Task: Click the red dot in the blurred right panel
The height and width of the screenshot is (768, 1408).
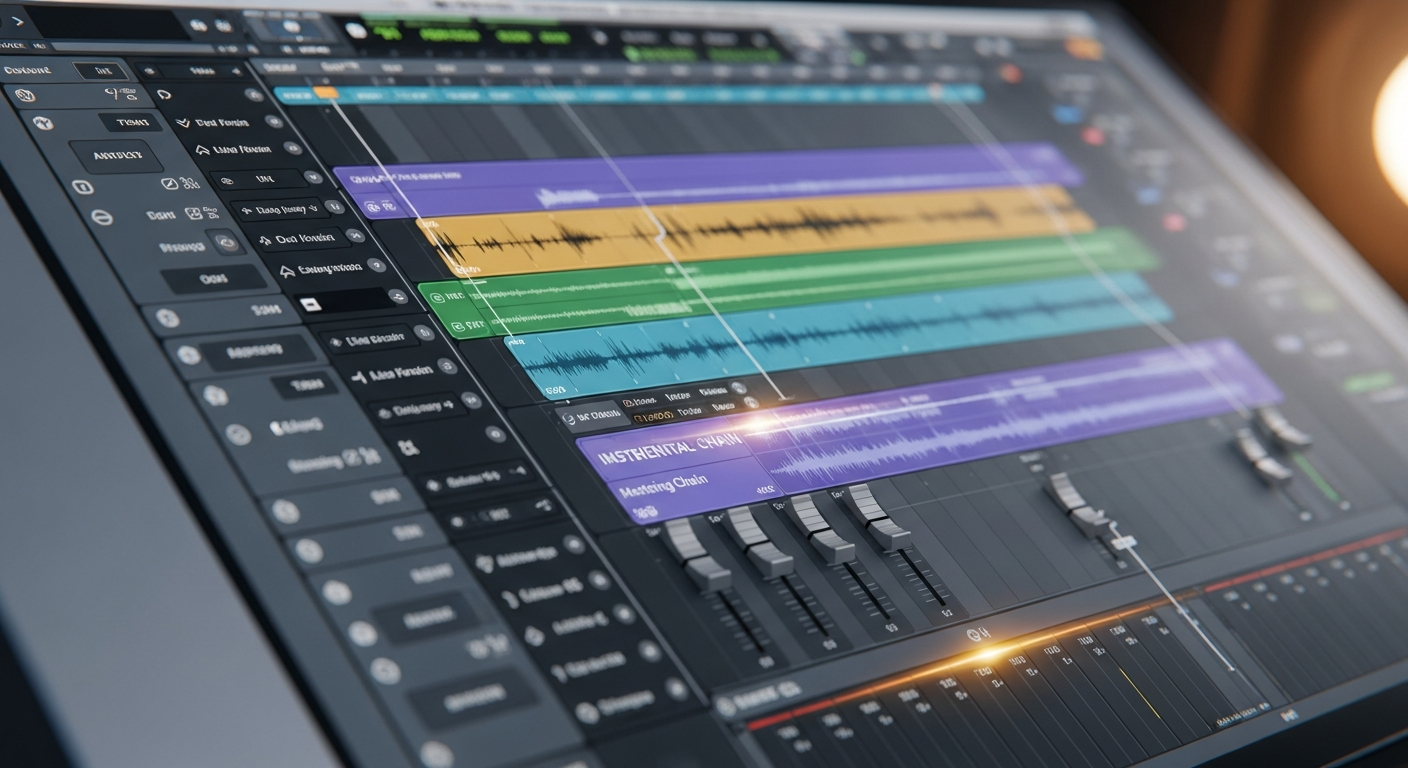Action: 1092,135
